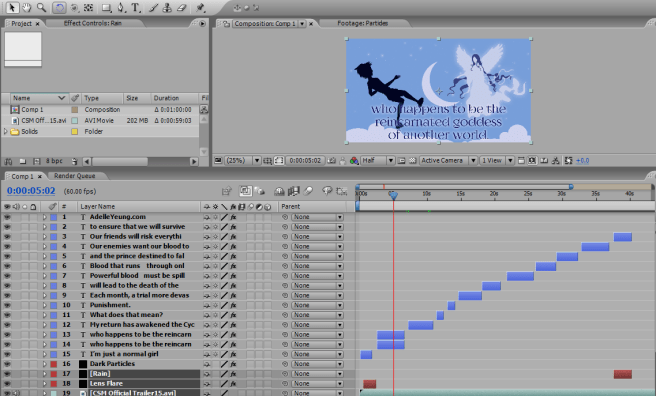Toggle the Frame Blending enable switch in timeline
This screenshot has height=396, width=656.
point(293,191)
